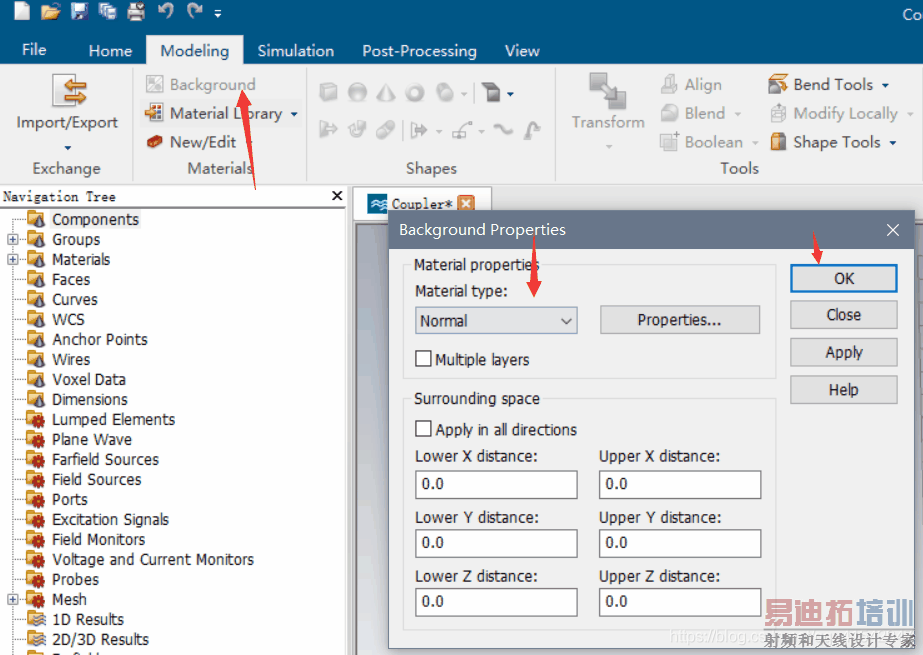
Task: Open the quick access toolbar customize arrow
Action: click(x=218, y=13)
